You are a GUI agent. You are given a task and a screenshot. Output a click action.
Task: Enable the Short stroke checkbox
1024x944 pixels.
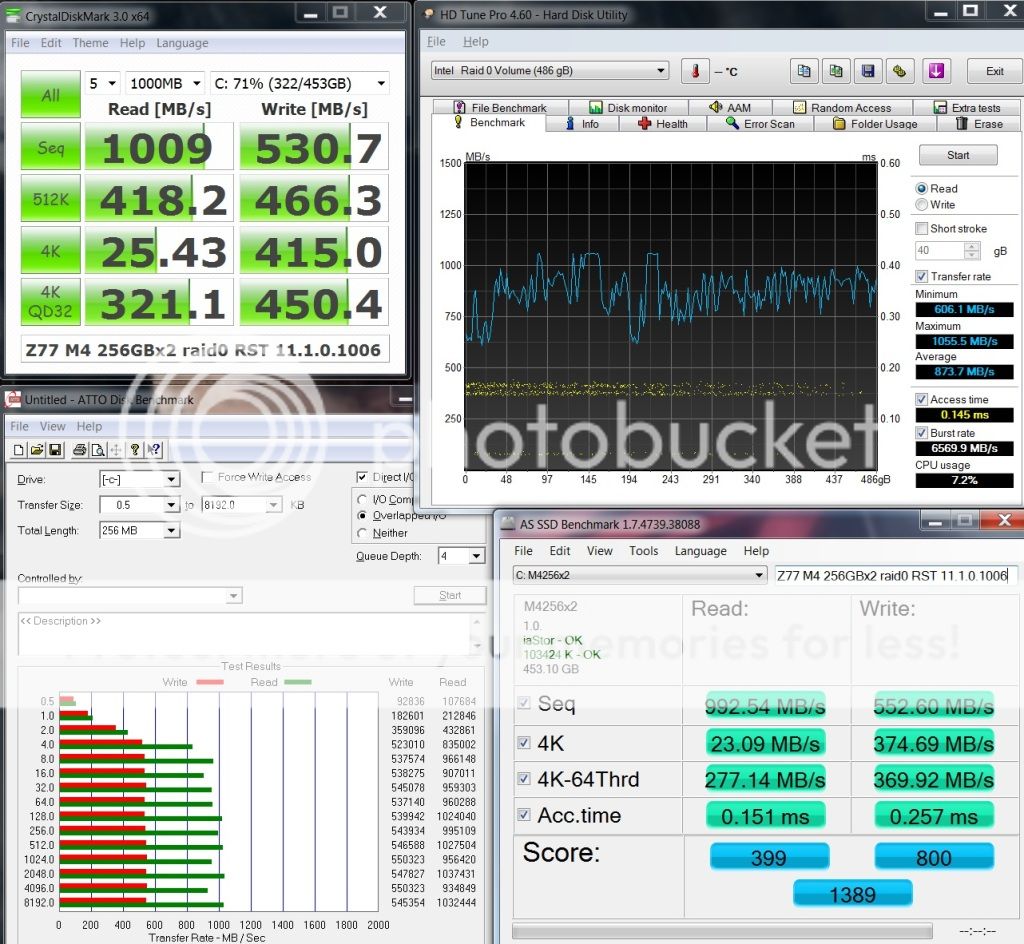[x=922, y=229]
